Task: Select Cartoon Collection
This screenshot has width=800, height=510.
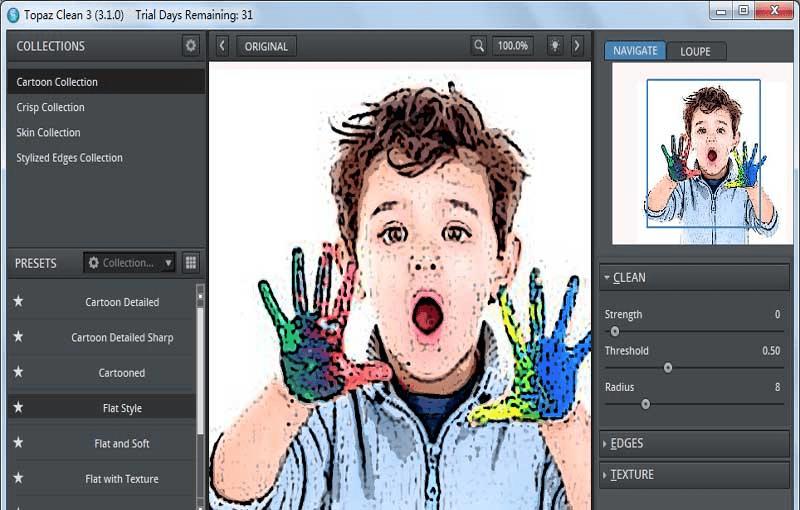Action: (106, 82)
